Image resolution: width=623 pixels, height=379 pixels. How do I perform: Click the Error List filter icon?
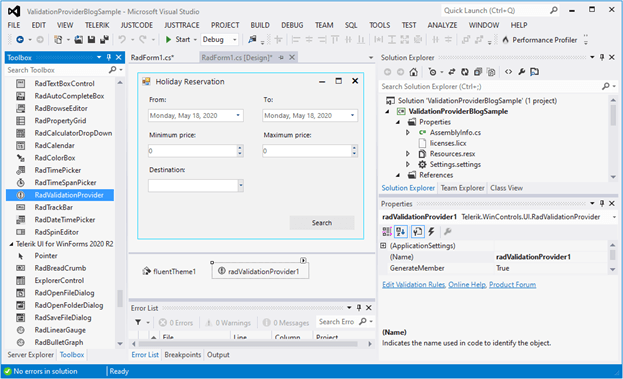(x=138, y=322)
